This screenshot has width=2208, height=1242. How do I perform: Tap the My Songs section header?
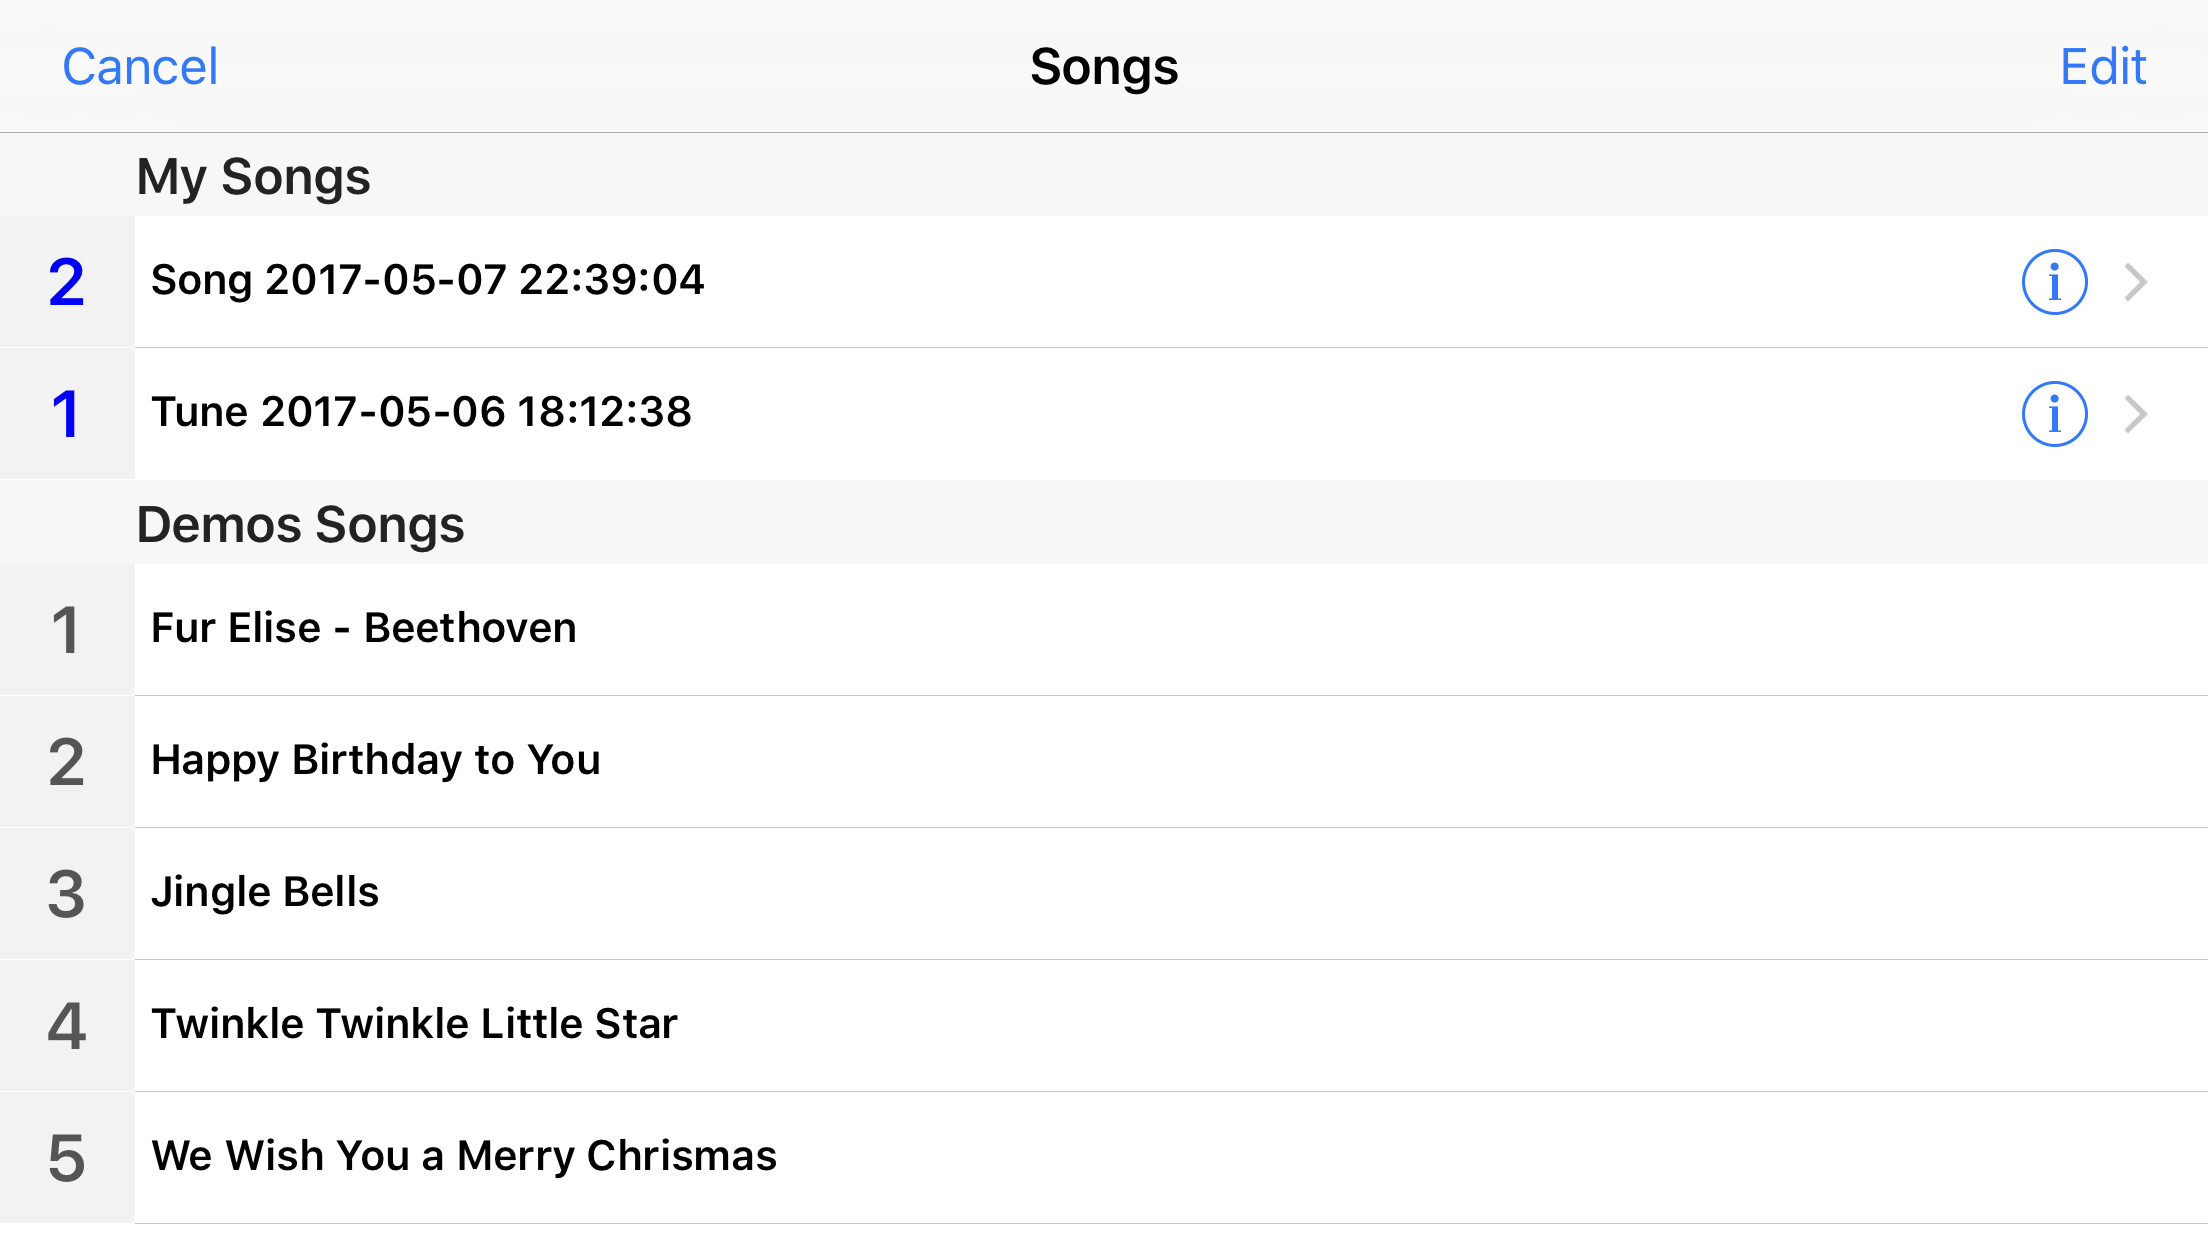pos(254,177)
